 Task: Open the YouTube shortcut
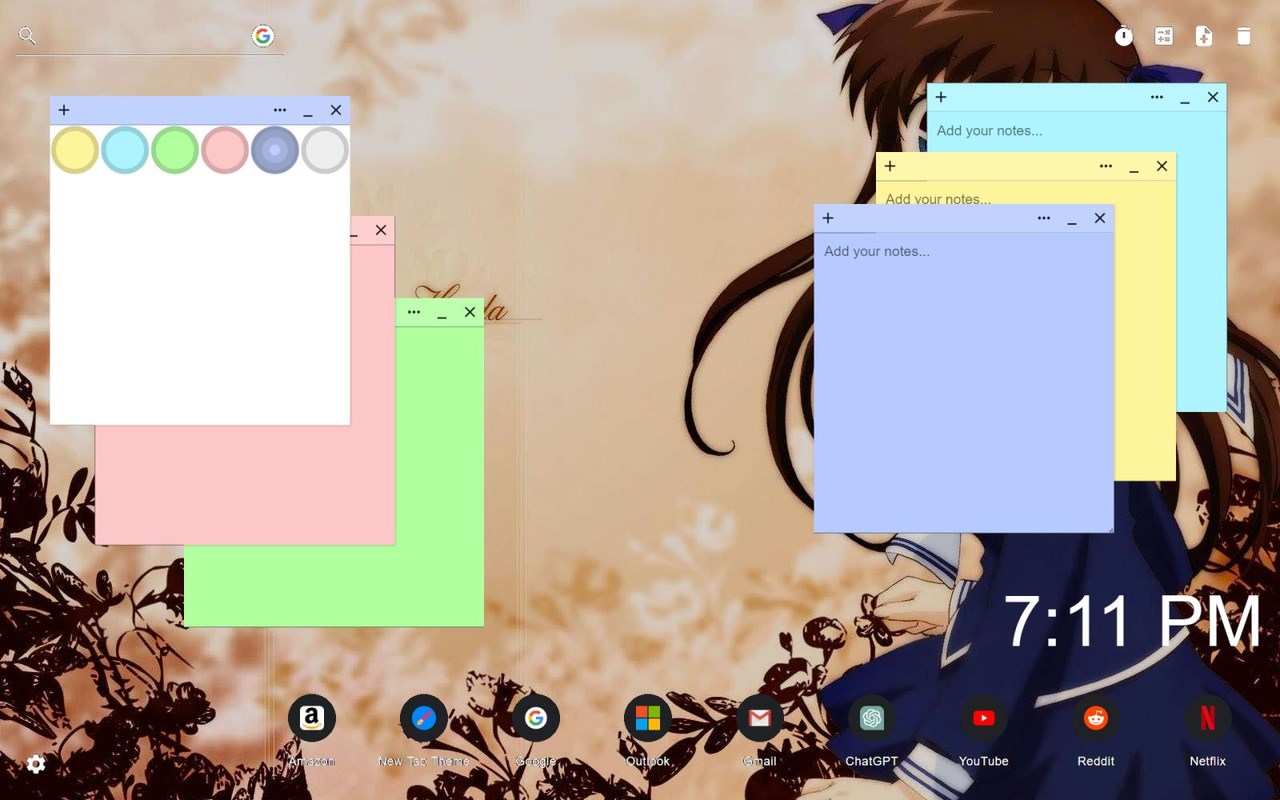(984, 718)
